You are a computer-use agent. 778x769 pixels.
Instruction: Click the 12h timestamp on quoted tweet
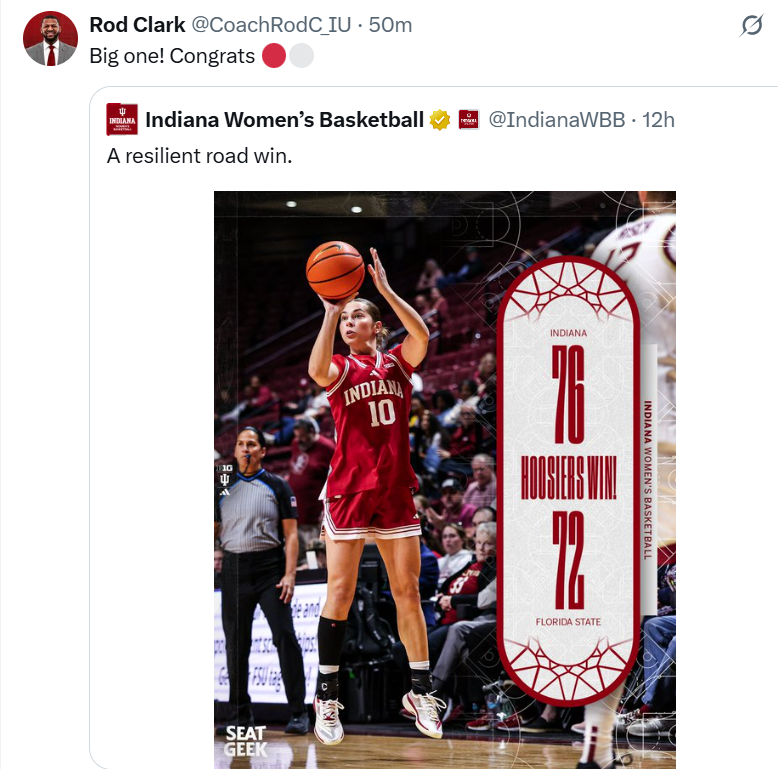(658, 120)
